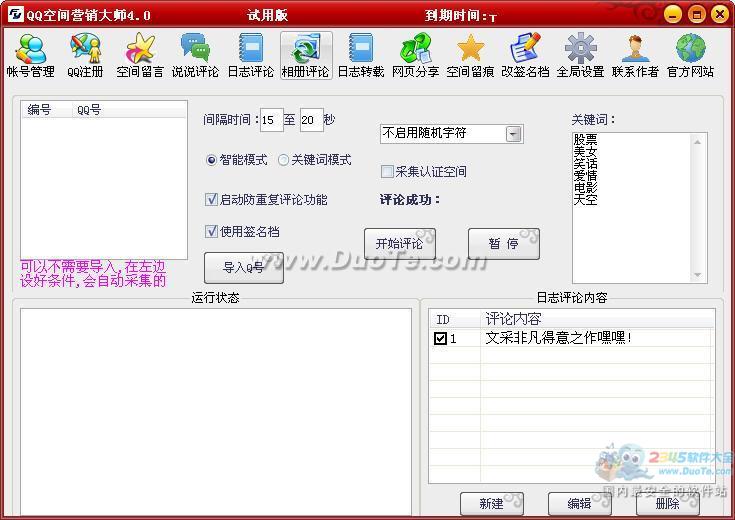Click the 编辑 button

580,504
